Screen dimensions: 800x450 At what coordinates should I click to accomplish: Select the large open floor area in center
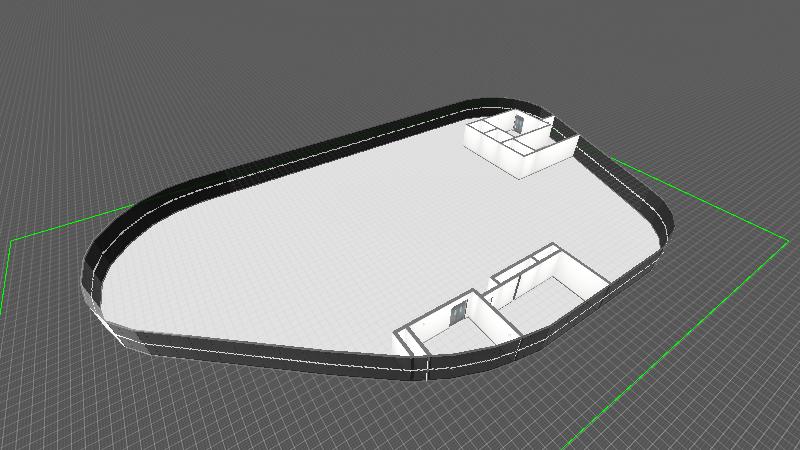tap(330, 240)
